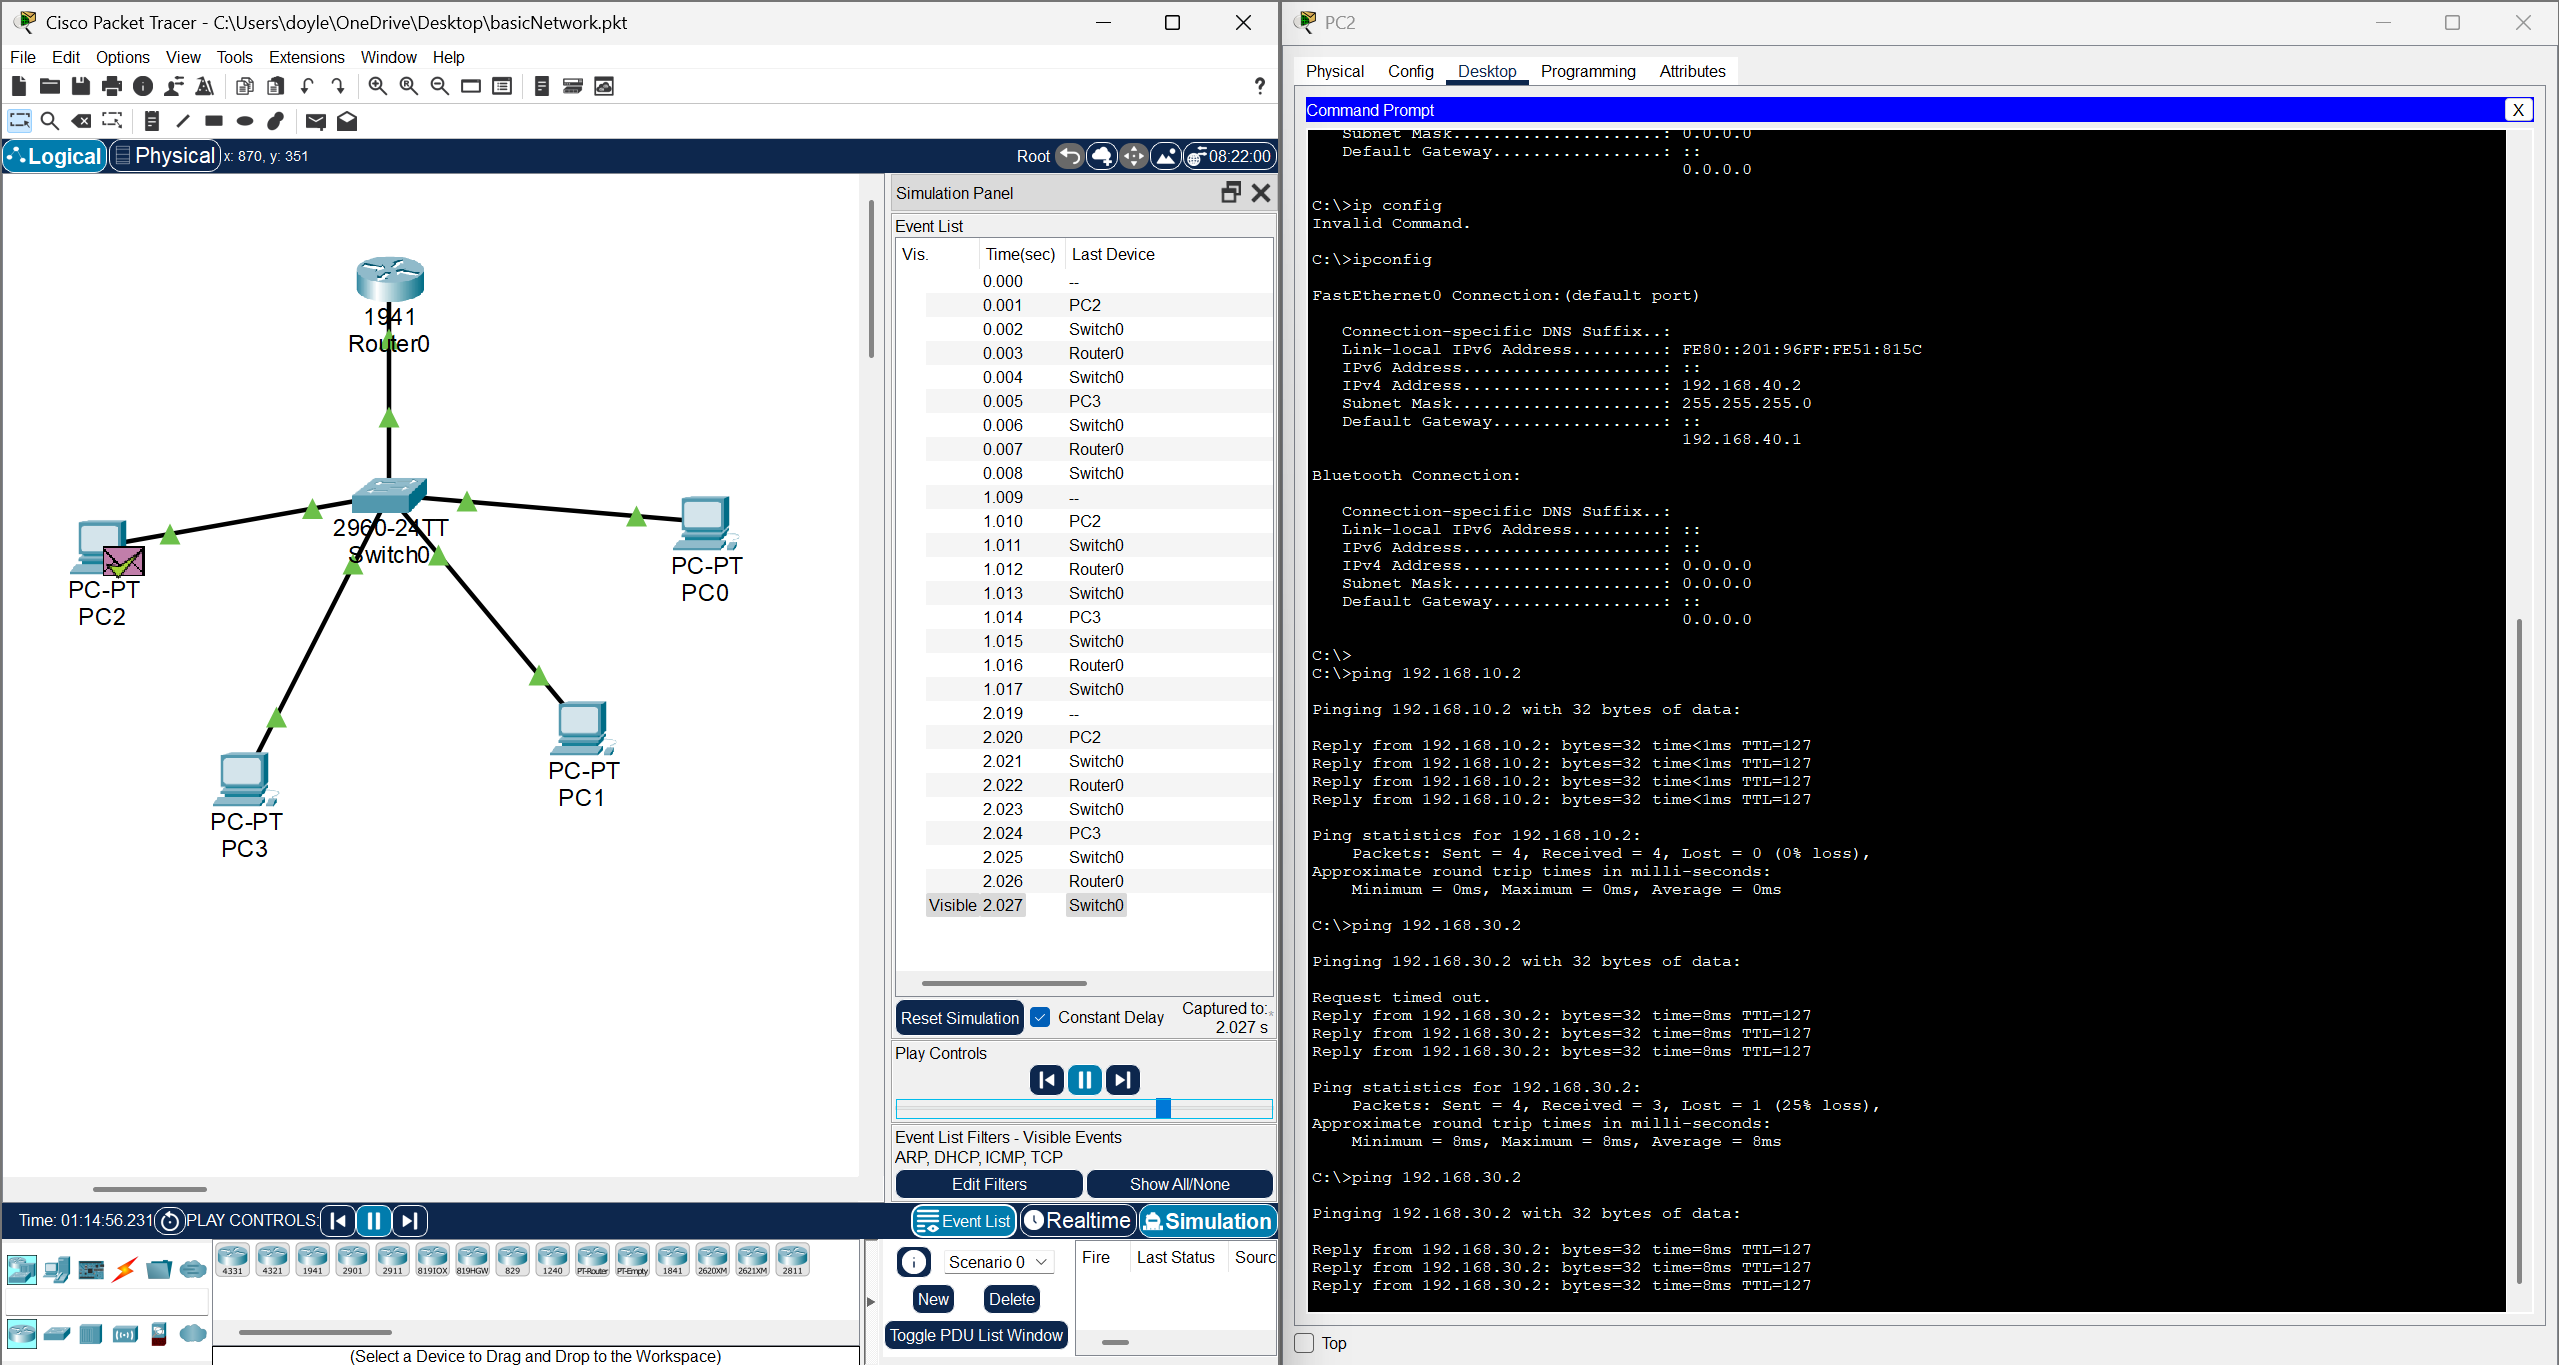The width and height of the screenshot is (2559, 1365).
Task: Click the event list horizontal scrollbar
Action: 1003,983
